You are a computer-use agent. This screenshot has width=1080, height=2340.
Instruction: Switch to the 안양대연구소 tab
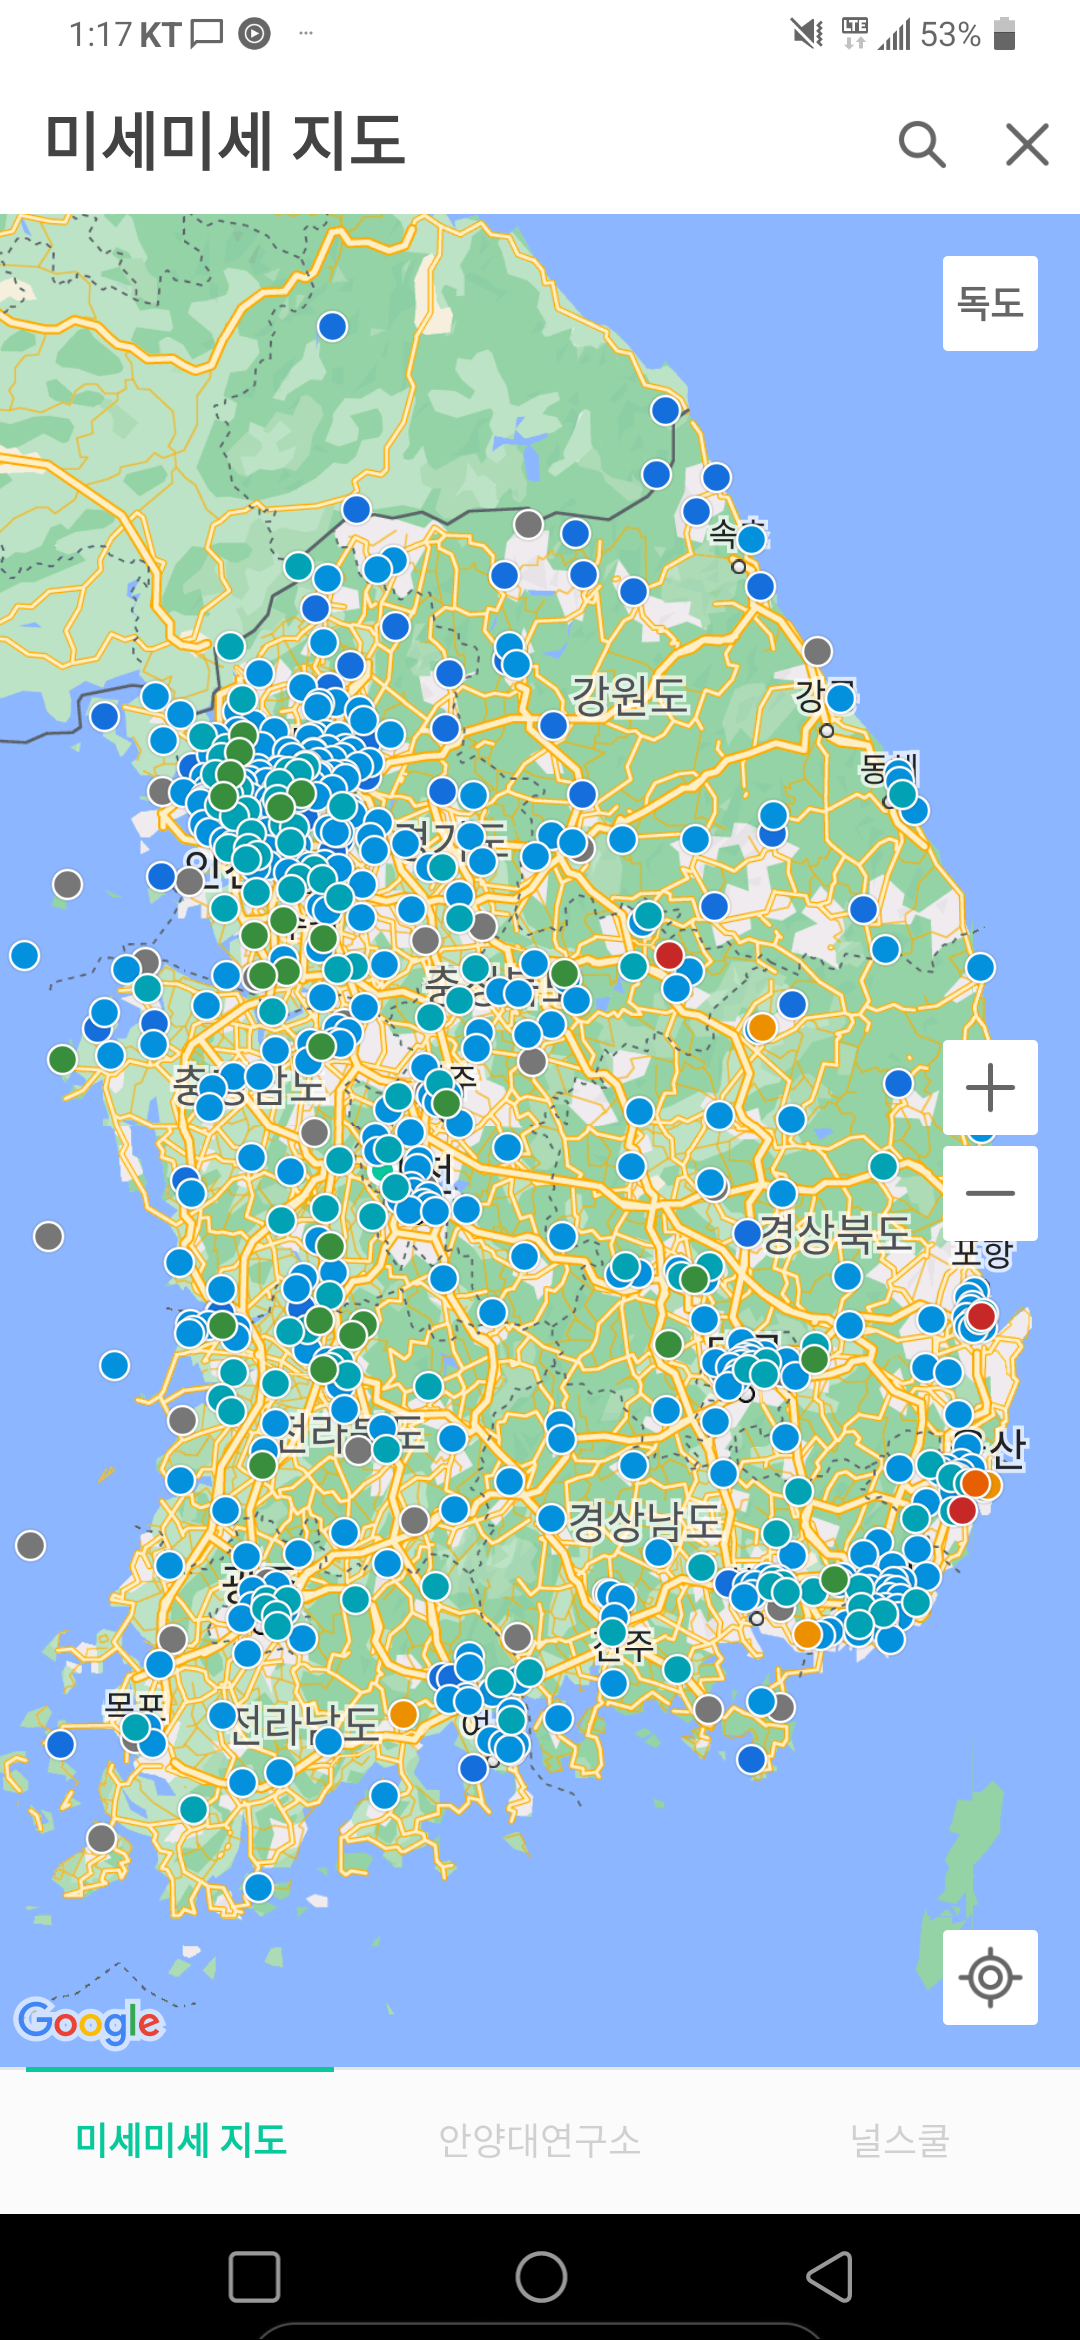click(540, 2140)
